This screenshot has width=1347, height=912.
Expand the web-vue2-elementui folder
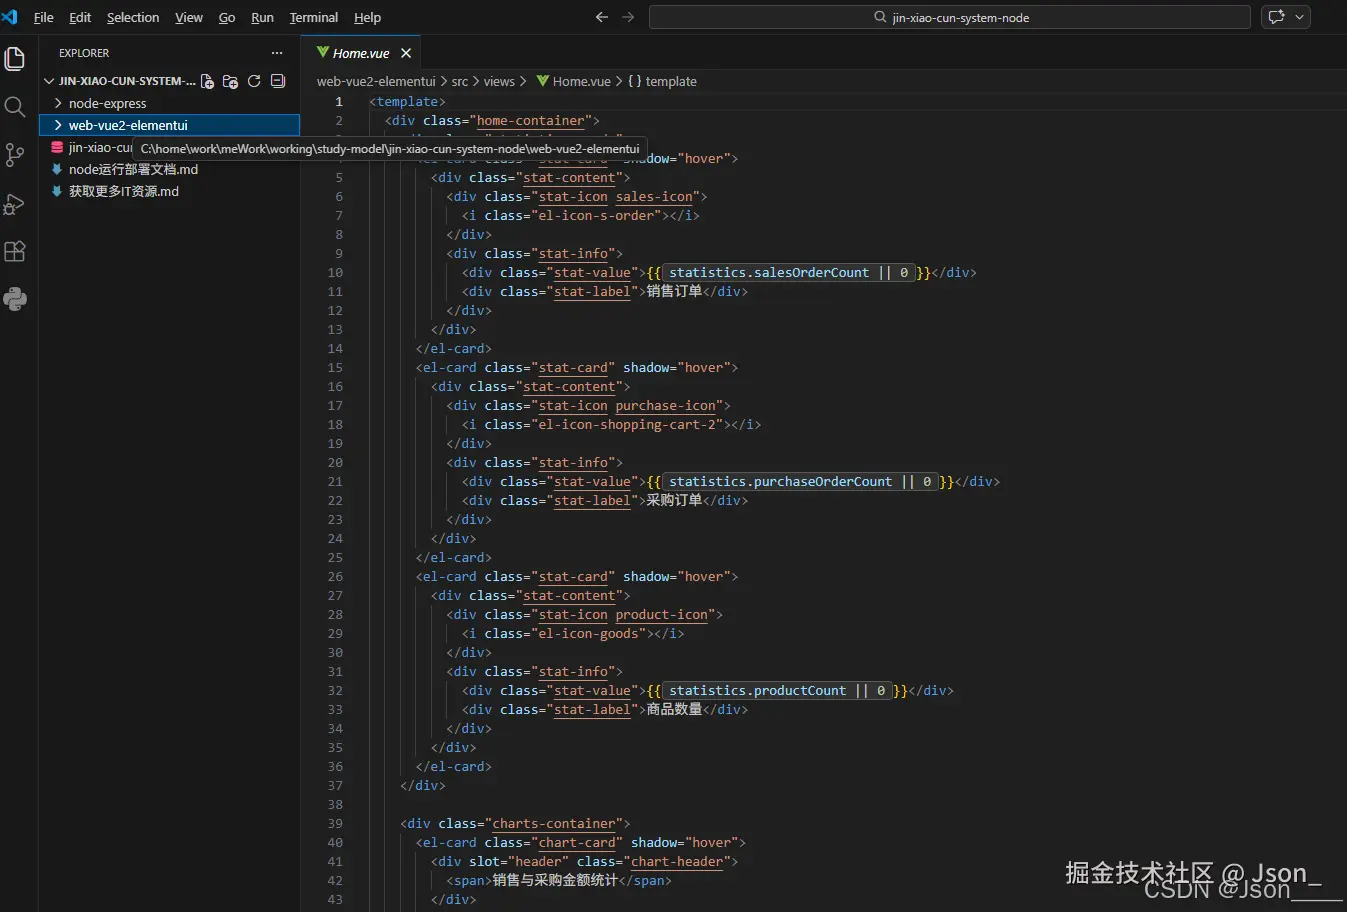click(x=127, y=125)
